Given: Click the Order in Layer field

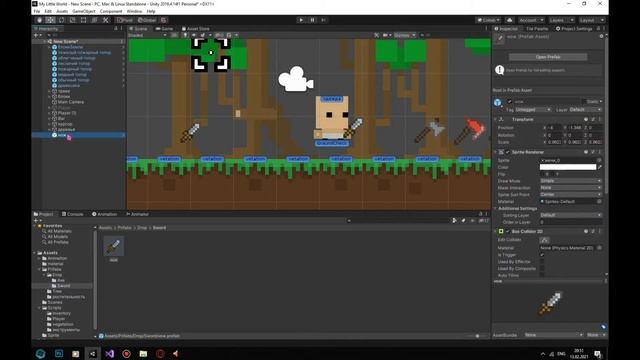Looking at the screenshot, I should 571,222.
